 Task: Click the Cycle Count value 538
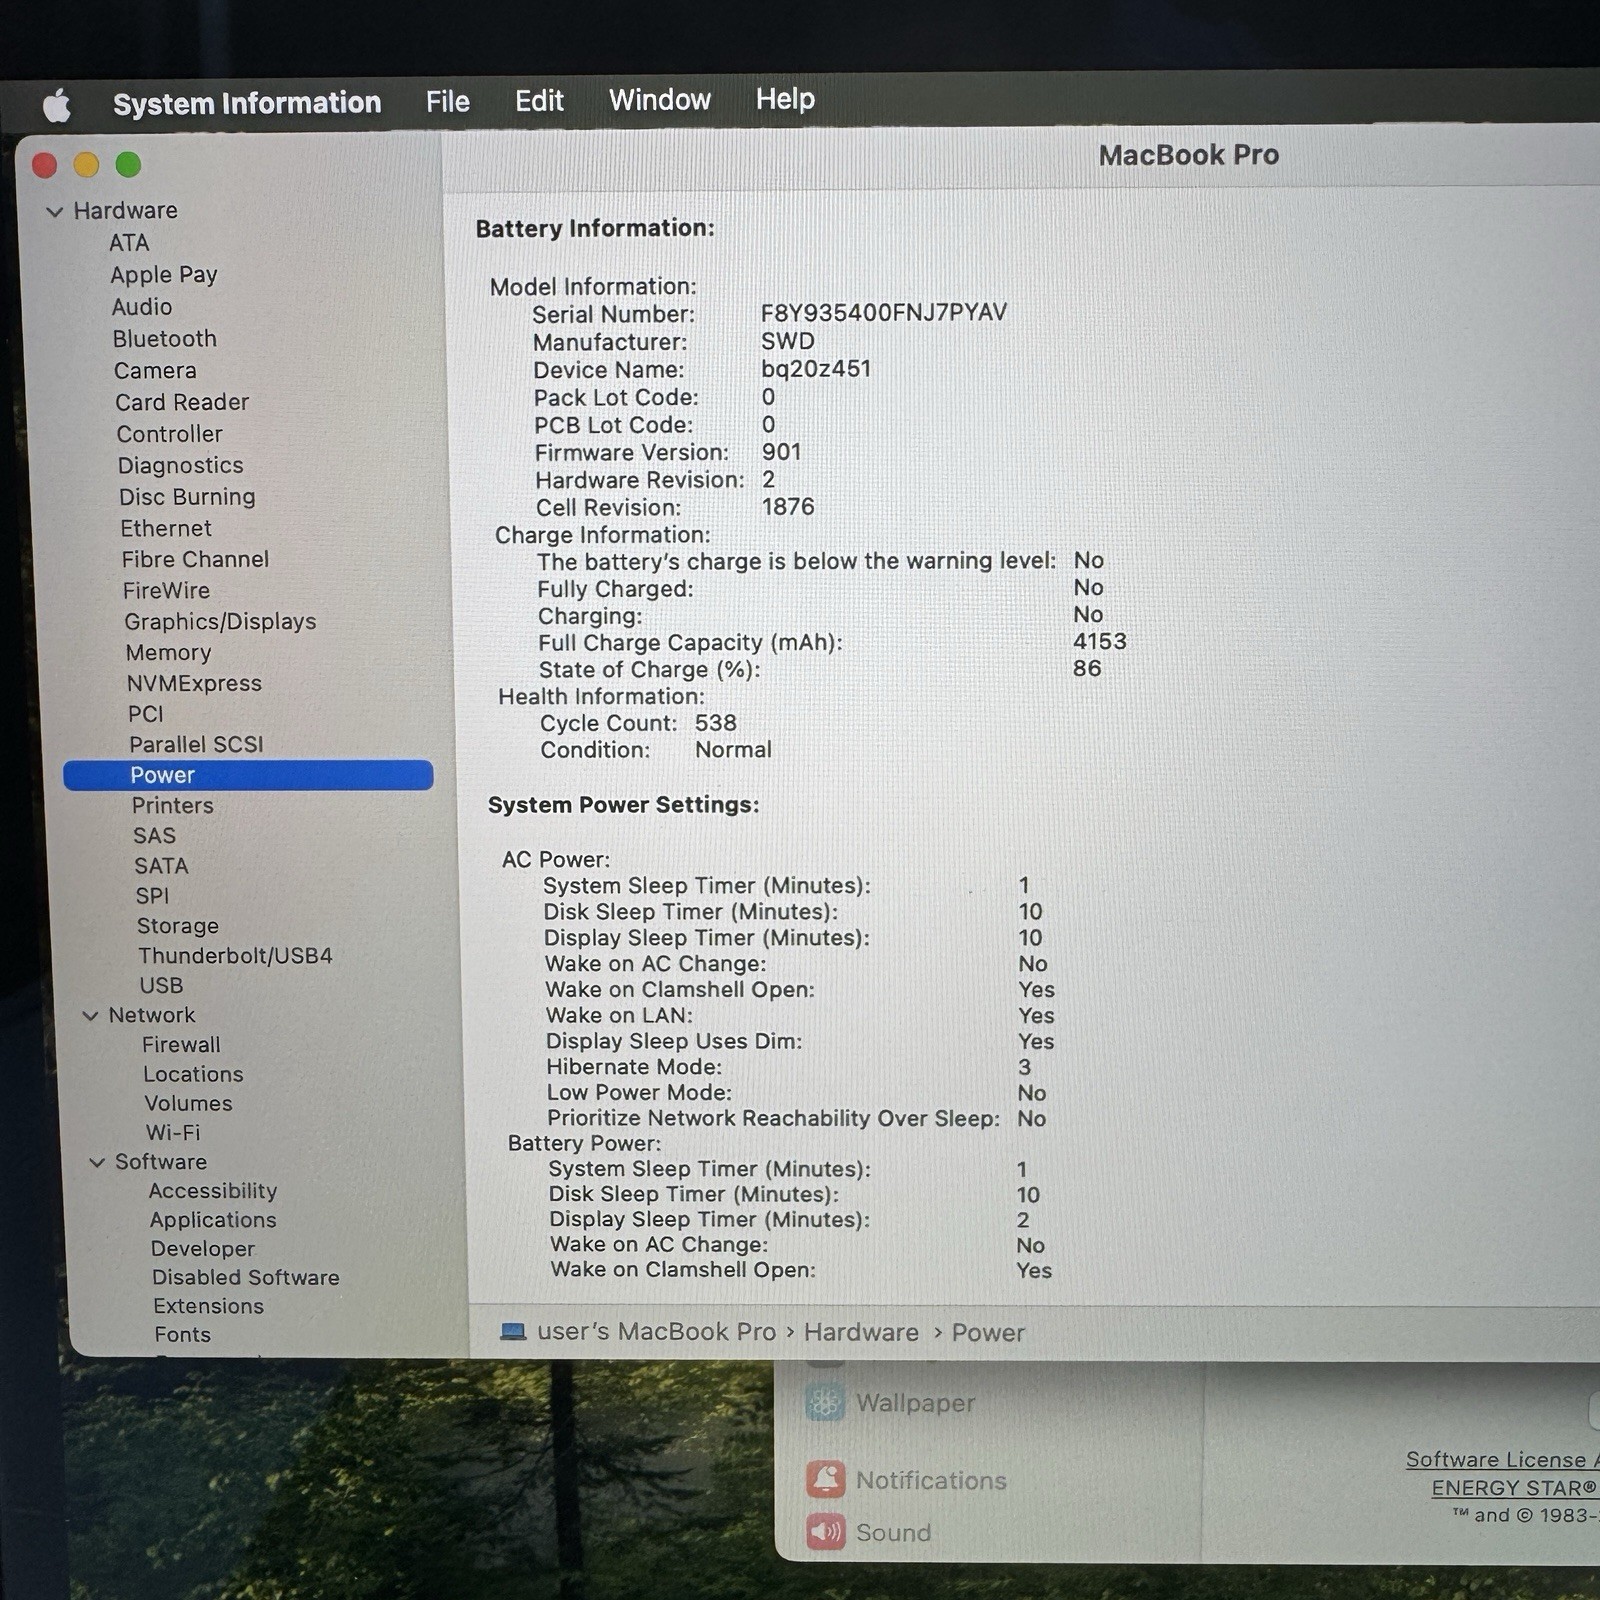(x=716, y=723)
